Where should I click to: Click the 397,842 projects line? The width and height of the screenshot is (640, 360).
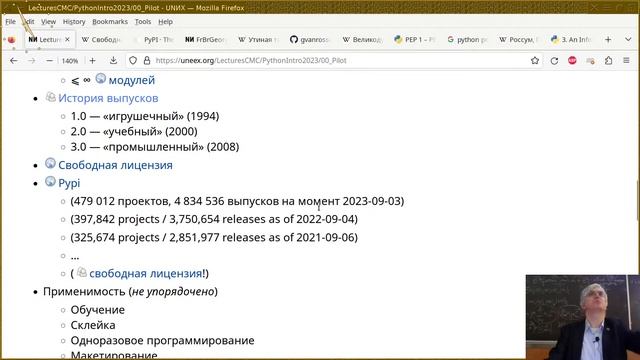214,219
